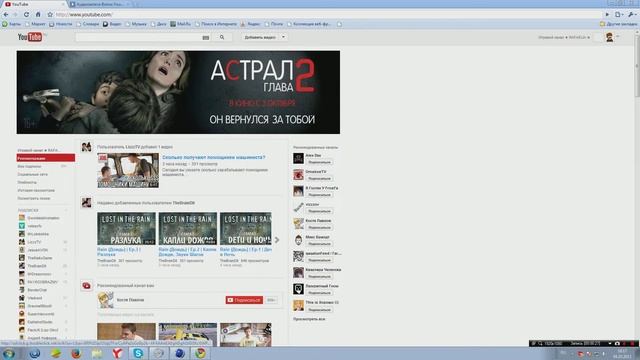The height and width of the screenshot is (360, 640).
Task: Open the on-screen keyboard icon in search
Action: (206, 38)
